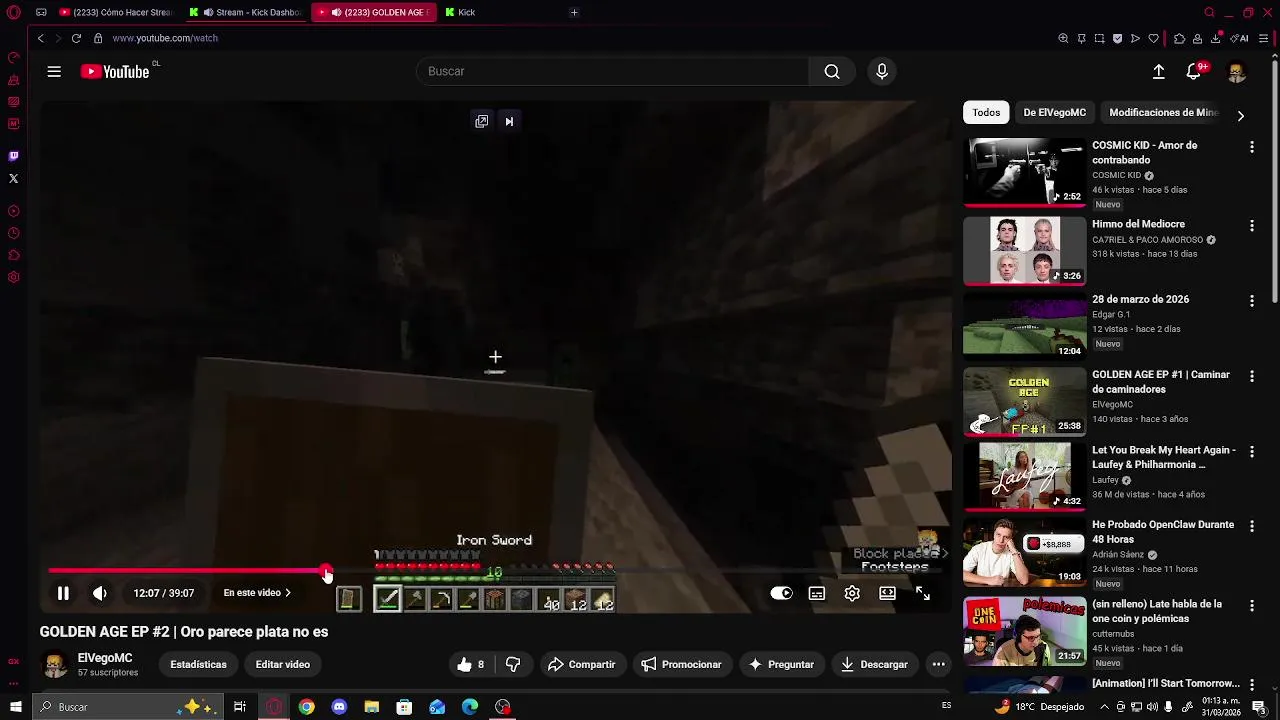Switch to 'Cómo Hacer Stream' tab
Screen dimensions: 1280x720
(115, 12)
